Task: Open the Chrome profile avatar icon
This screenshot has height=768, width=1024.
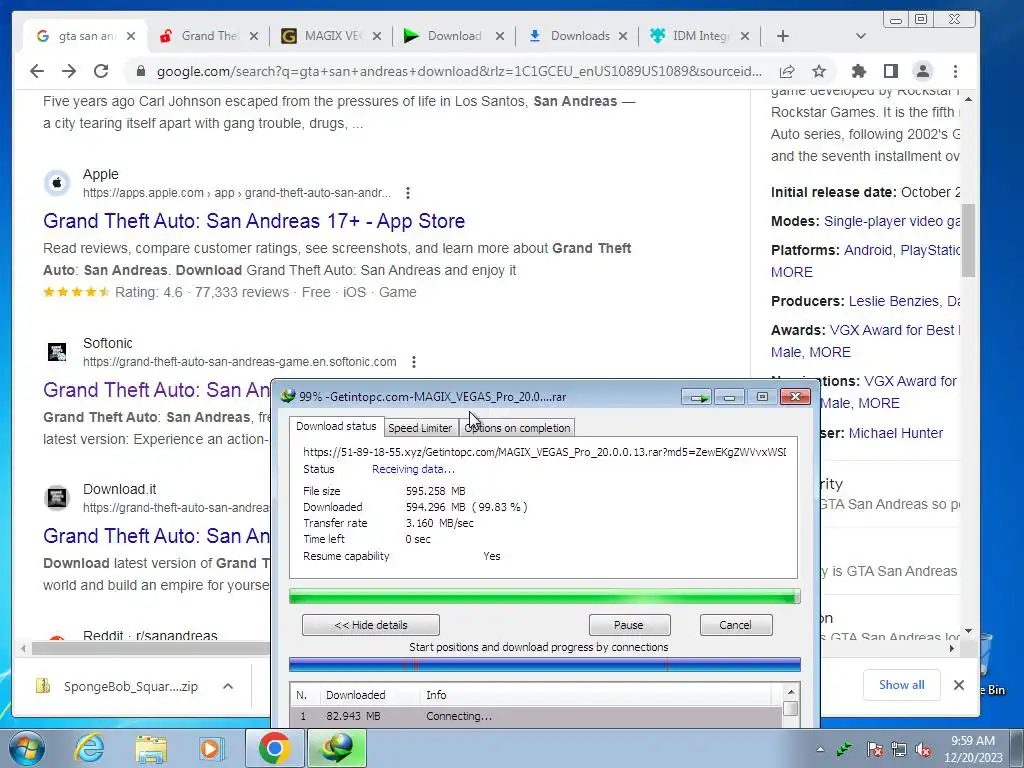Action: click(922, 71)
